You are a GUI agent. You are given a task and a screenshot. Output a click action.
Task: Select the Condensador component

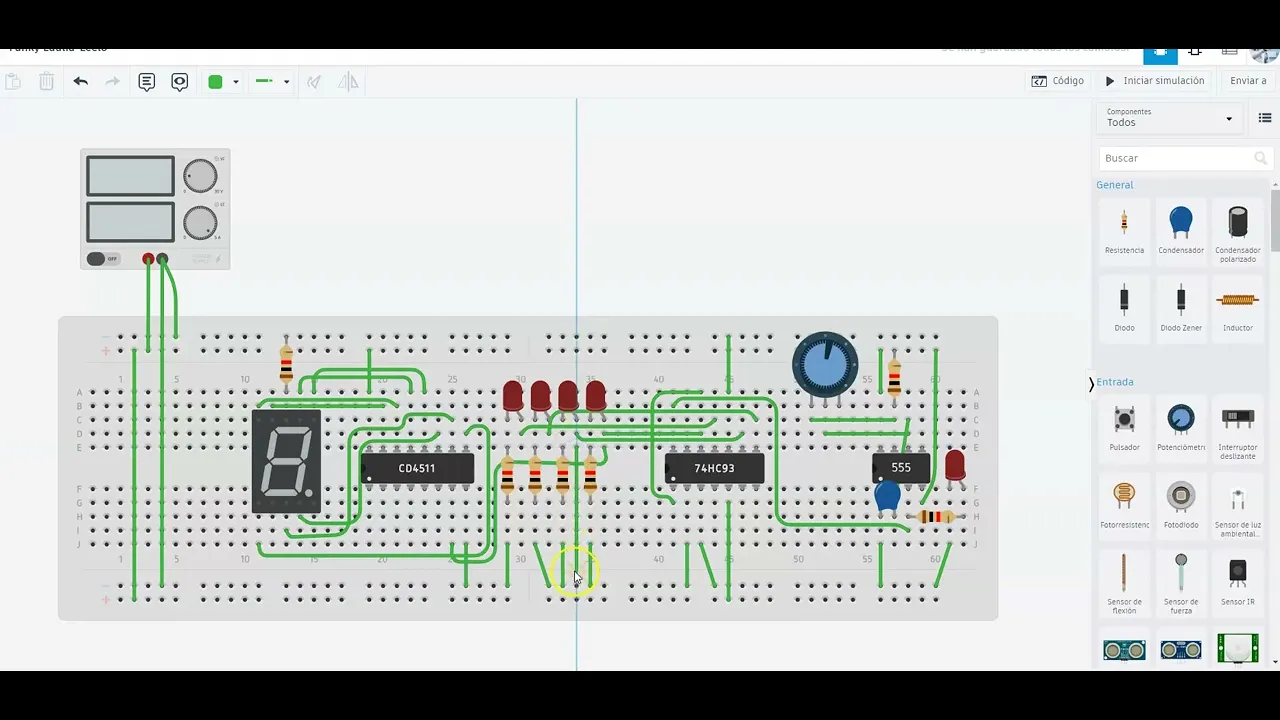pos(1181,230)
